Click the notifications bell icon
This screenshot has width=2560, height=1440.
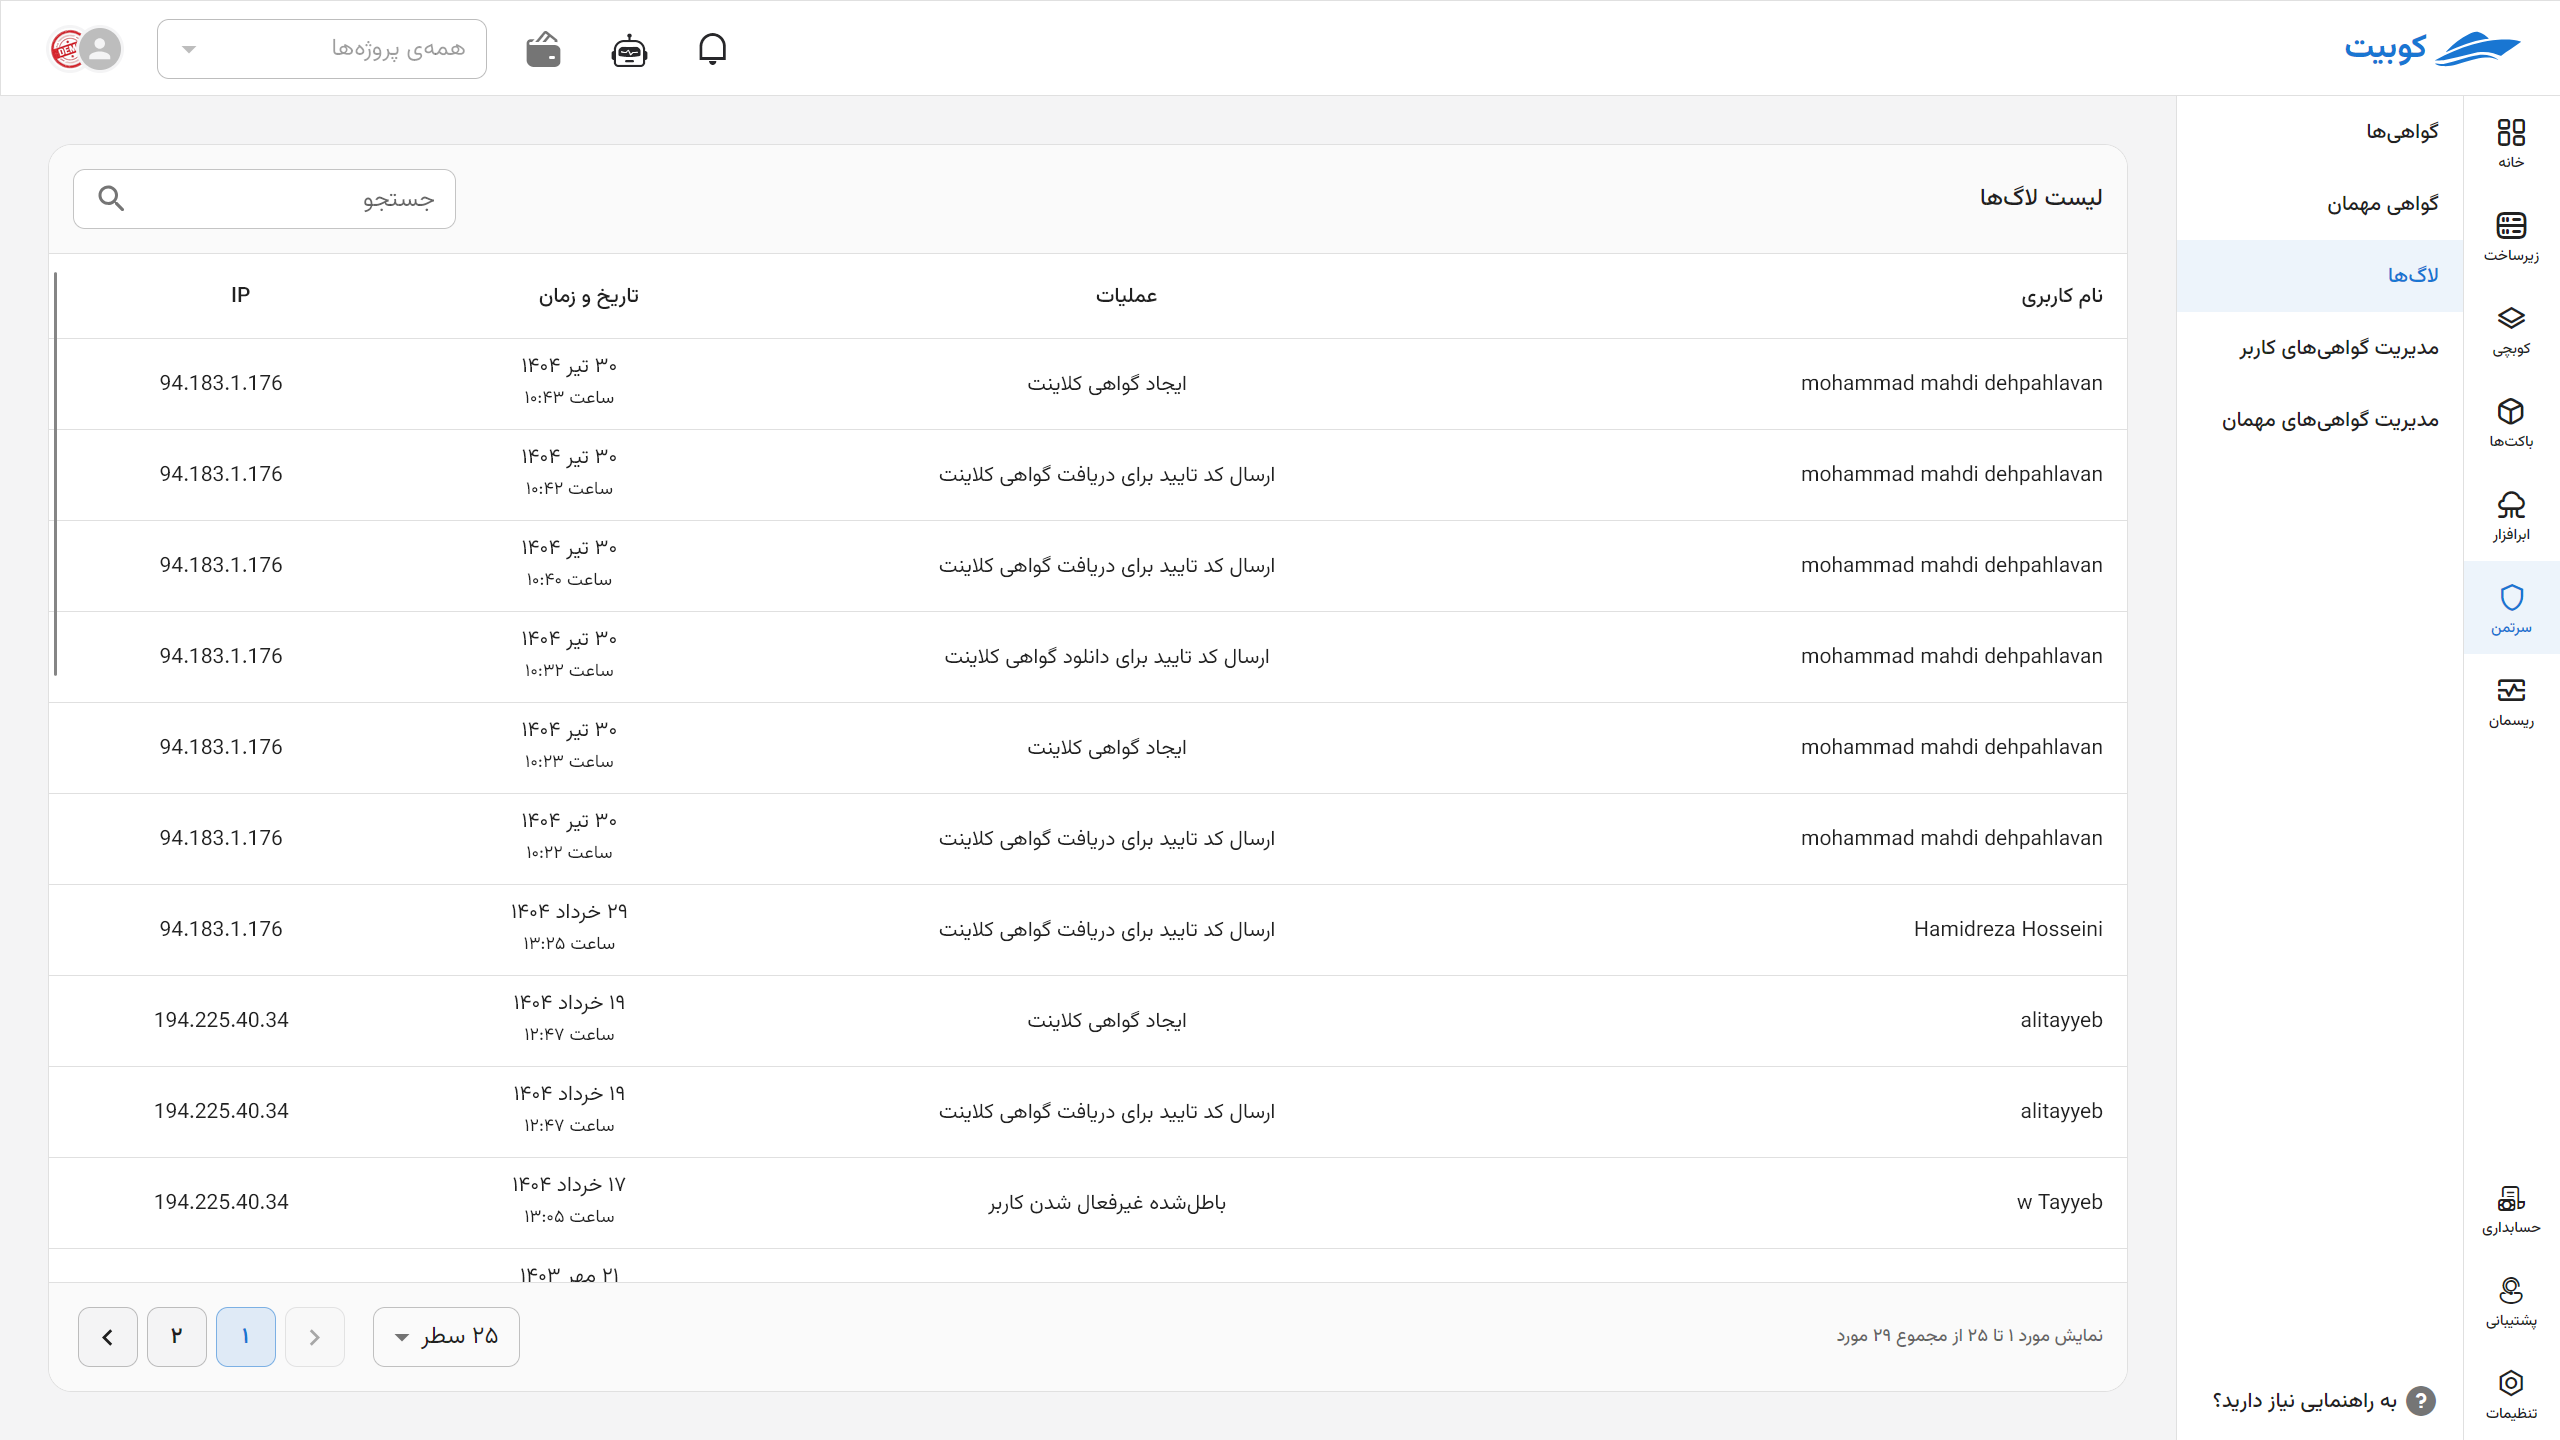point(712,48)
